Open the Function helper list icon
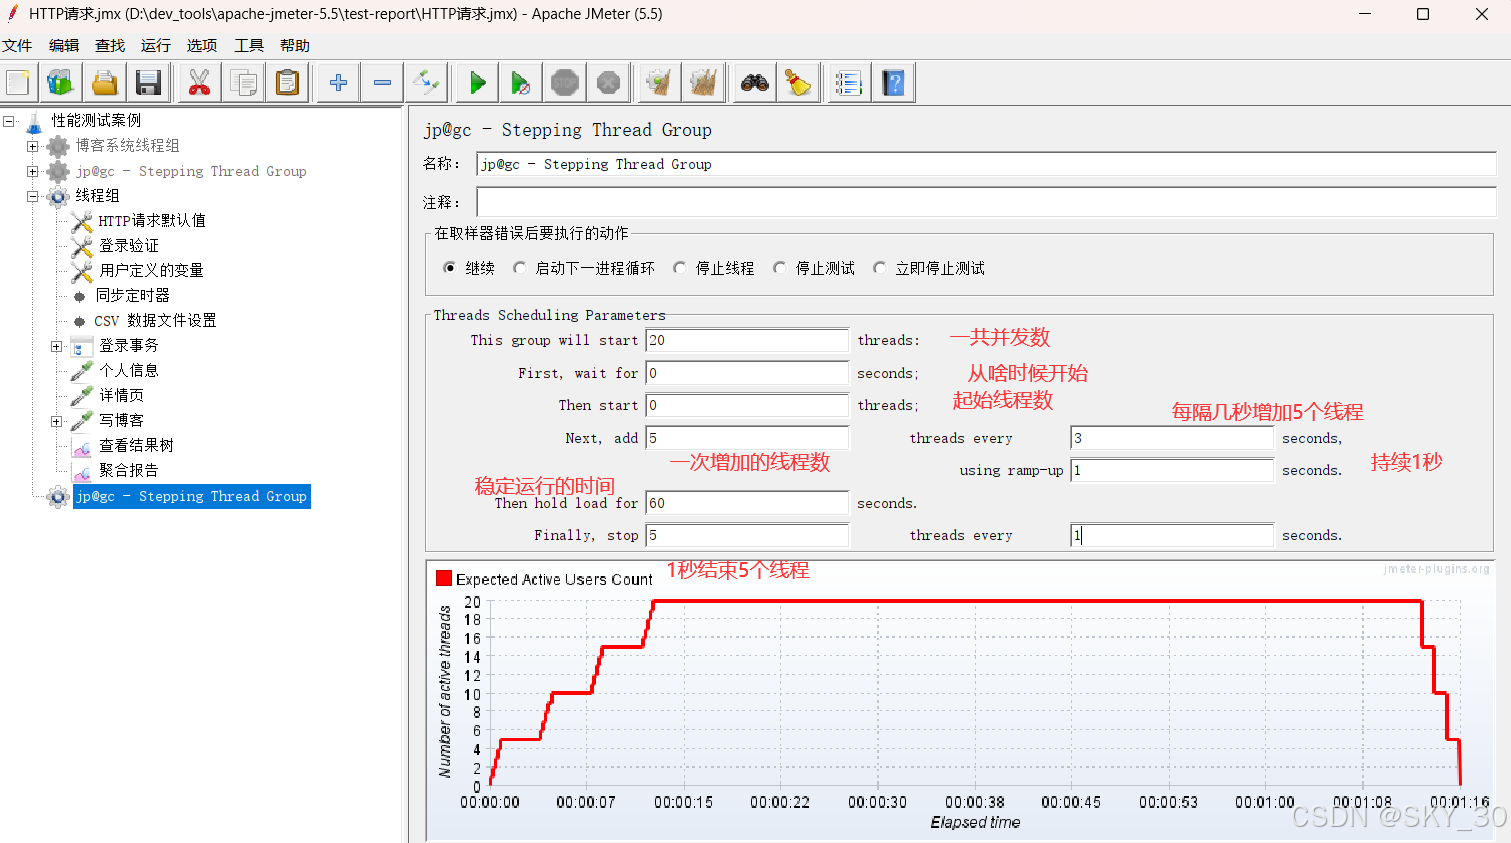The width and height of the screenshot is (1511, 843). click(x=849, y=83)
